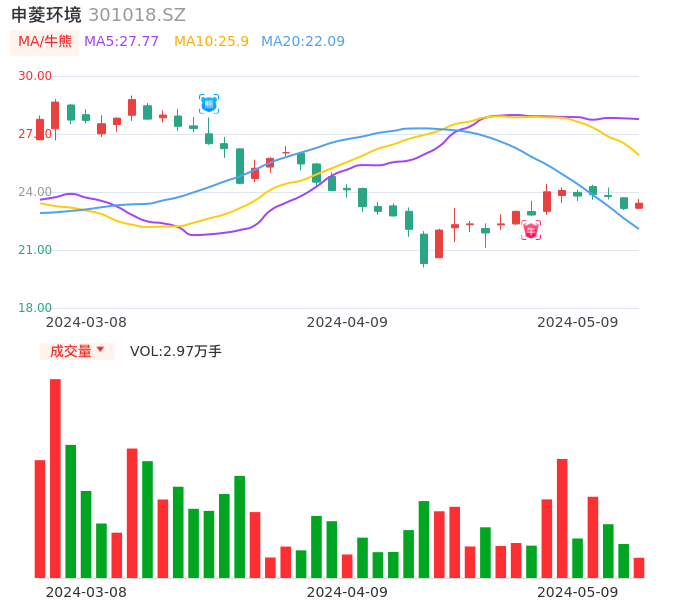Viewport: 686px width, 606px height.
Task: Click the tallest red volume bar
Action: tap(55, 478)
